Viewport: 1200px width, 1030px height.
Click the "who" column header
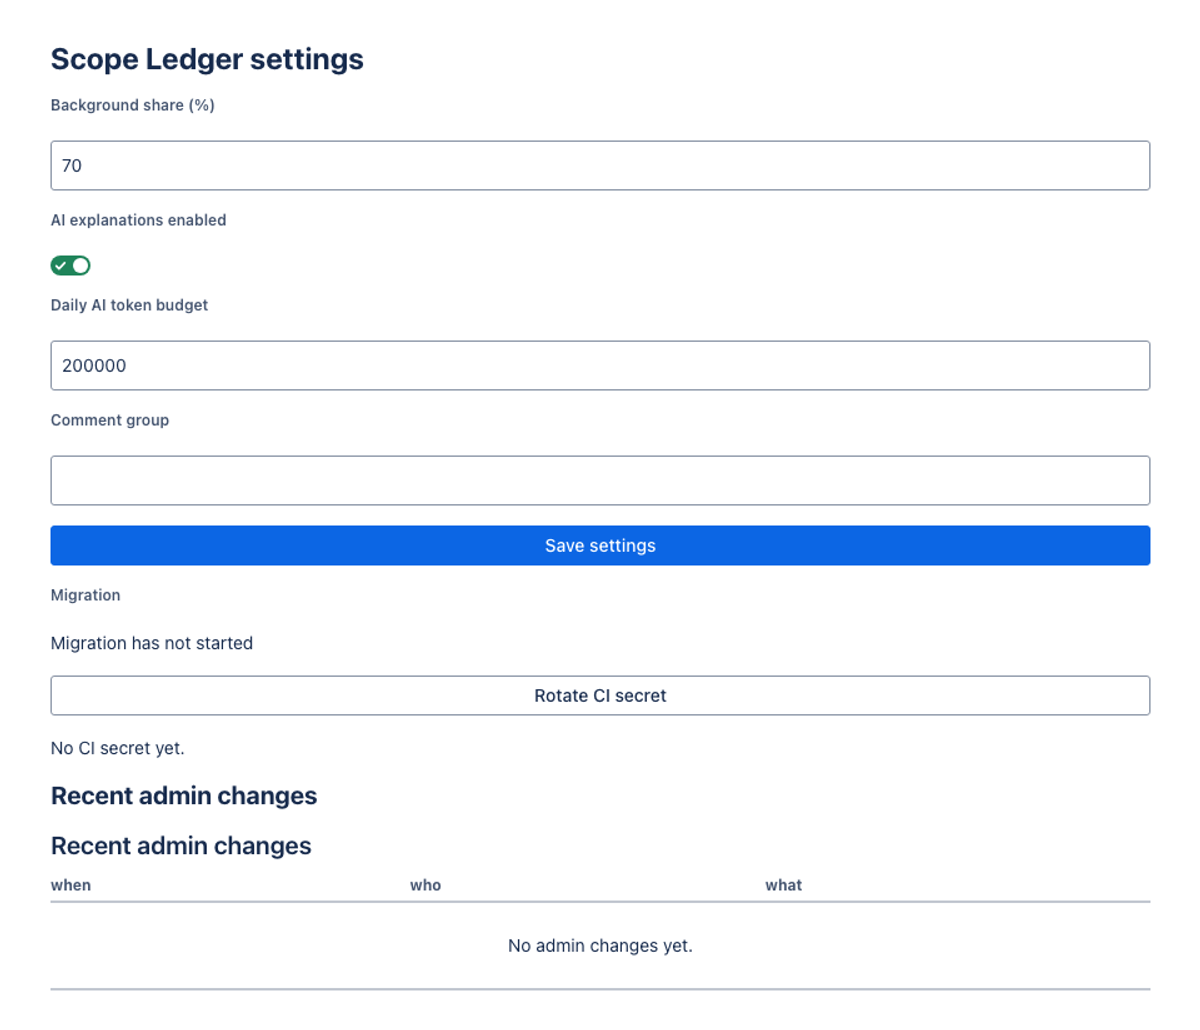point(425,885)
